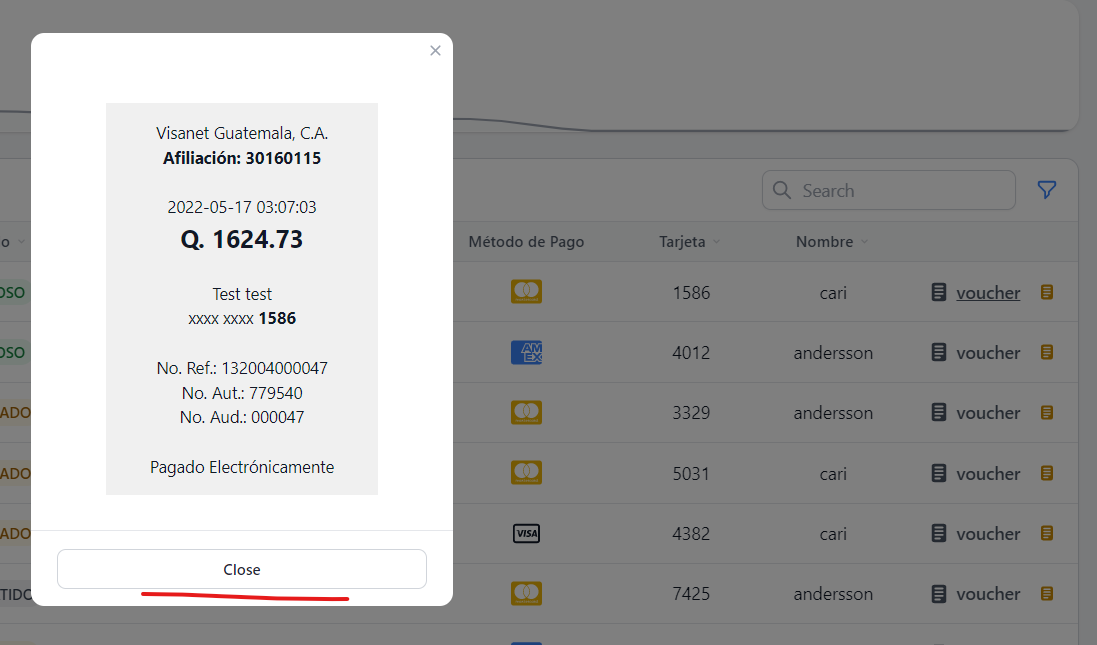
Task: Open the Nombre column sort dropdown
Action: point(864,241)
